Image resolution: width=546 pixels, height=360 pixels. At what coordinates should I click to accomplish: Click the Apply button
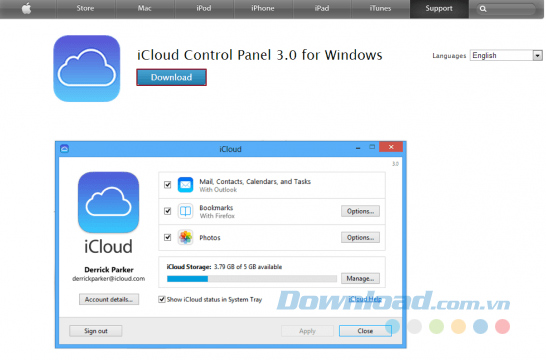tap(307, 331)
